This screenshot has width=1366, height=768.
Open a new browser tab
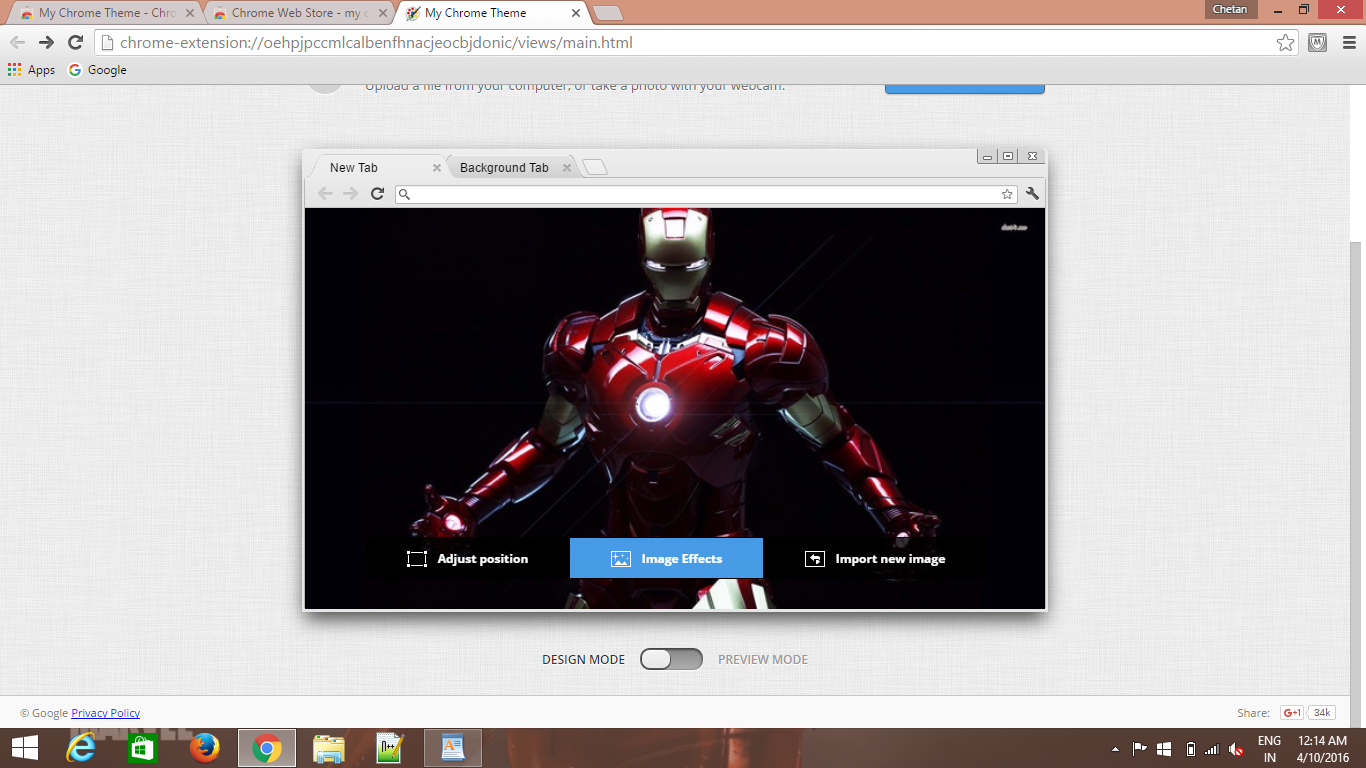click(x=607, y=13)
